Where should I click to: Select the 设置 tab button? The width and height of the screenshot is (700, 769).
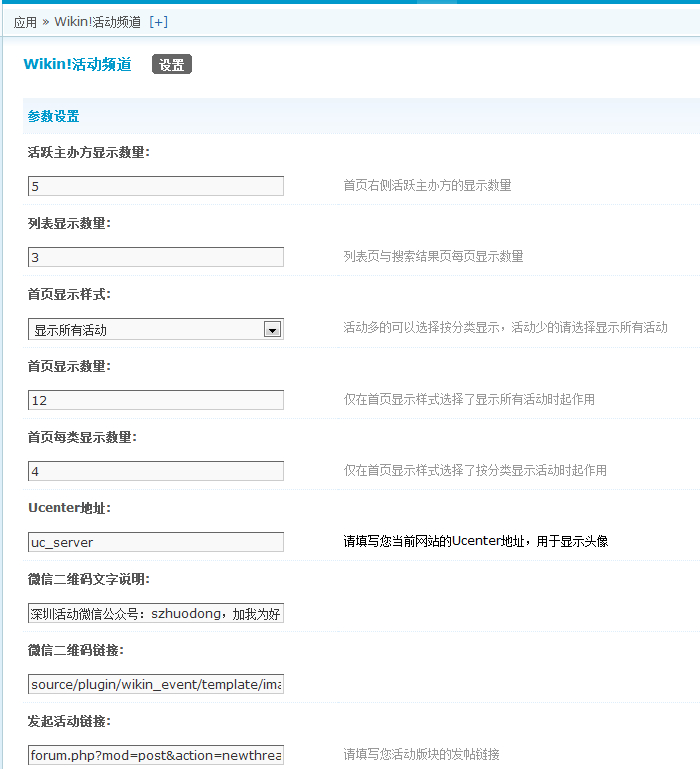172,64
